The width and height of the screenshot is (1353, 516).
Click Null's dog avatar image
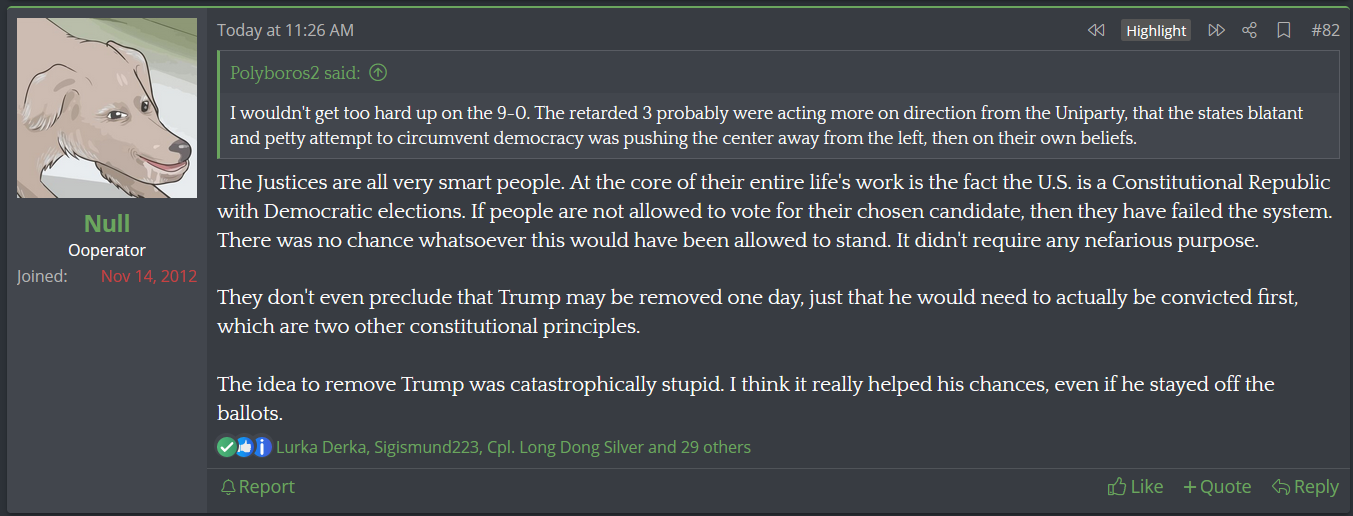(107, 108)
